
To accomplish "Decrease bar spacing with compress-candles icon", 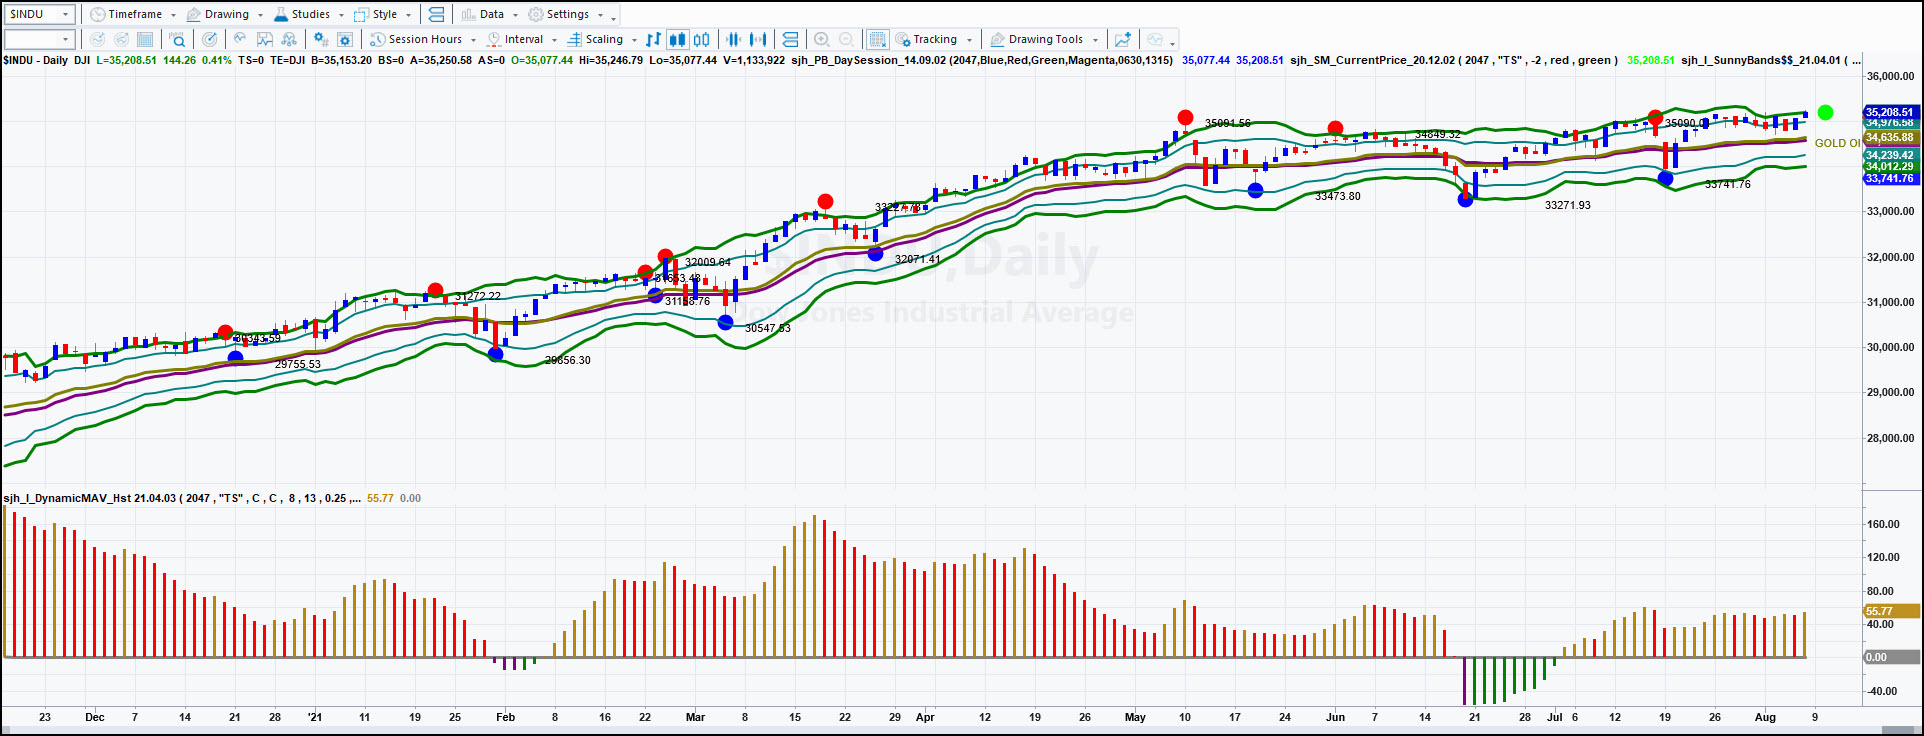I will (x=734, y=39).
